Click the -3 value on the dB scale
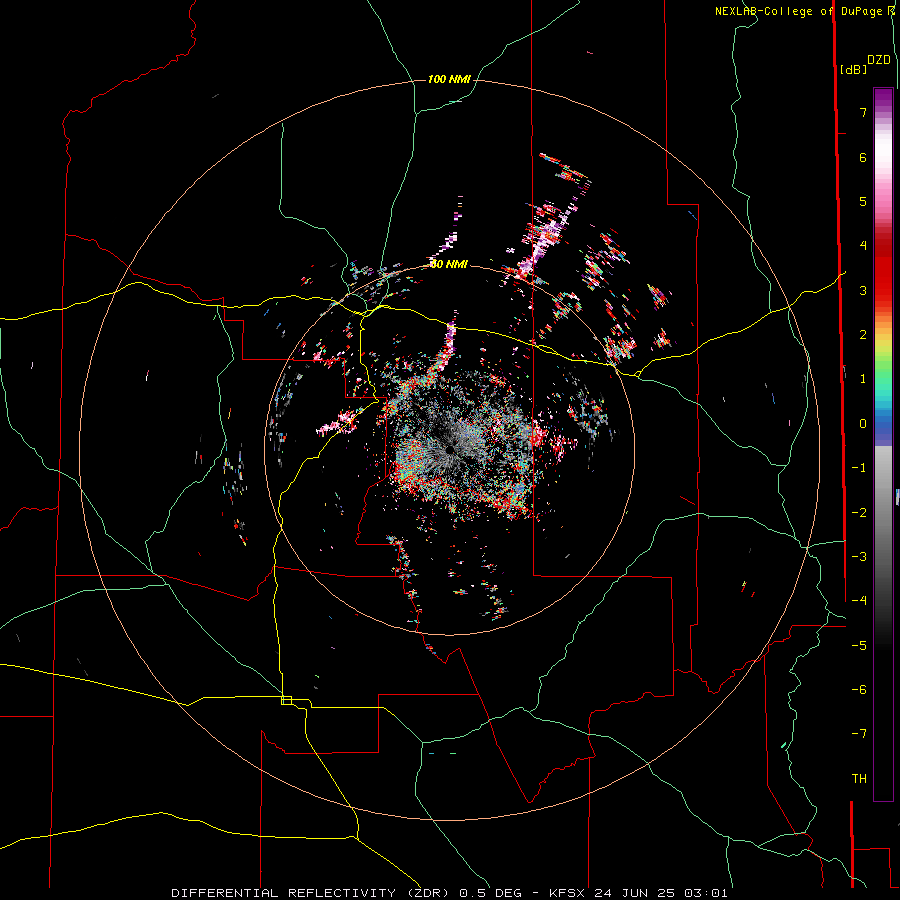The width and height of the screenshot is (900, 900). coord(859,557)
